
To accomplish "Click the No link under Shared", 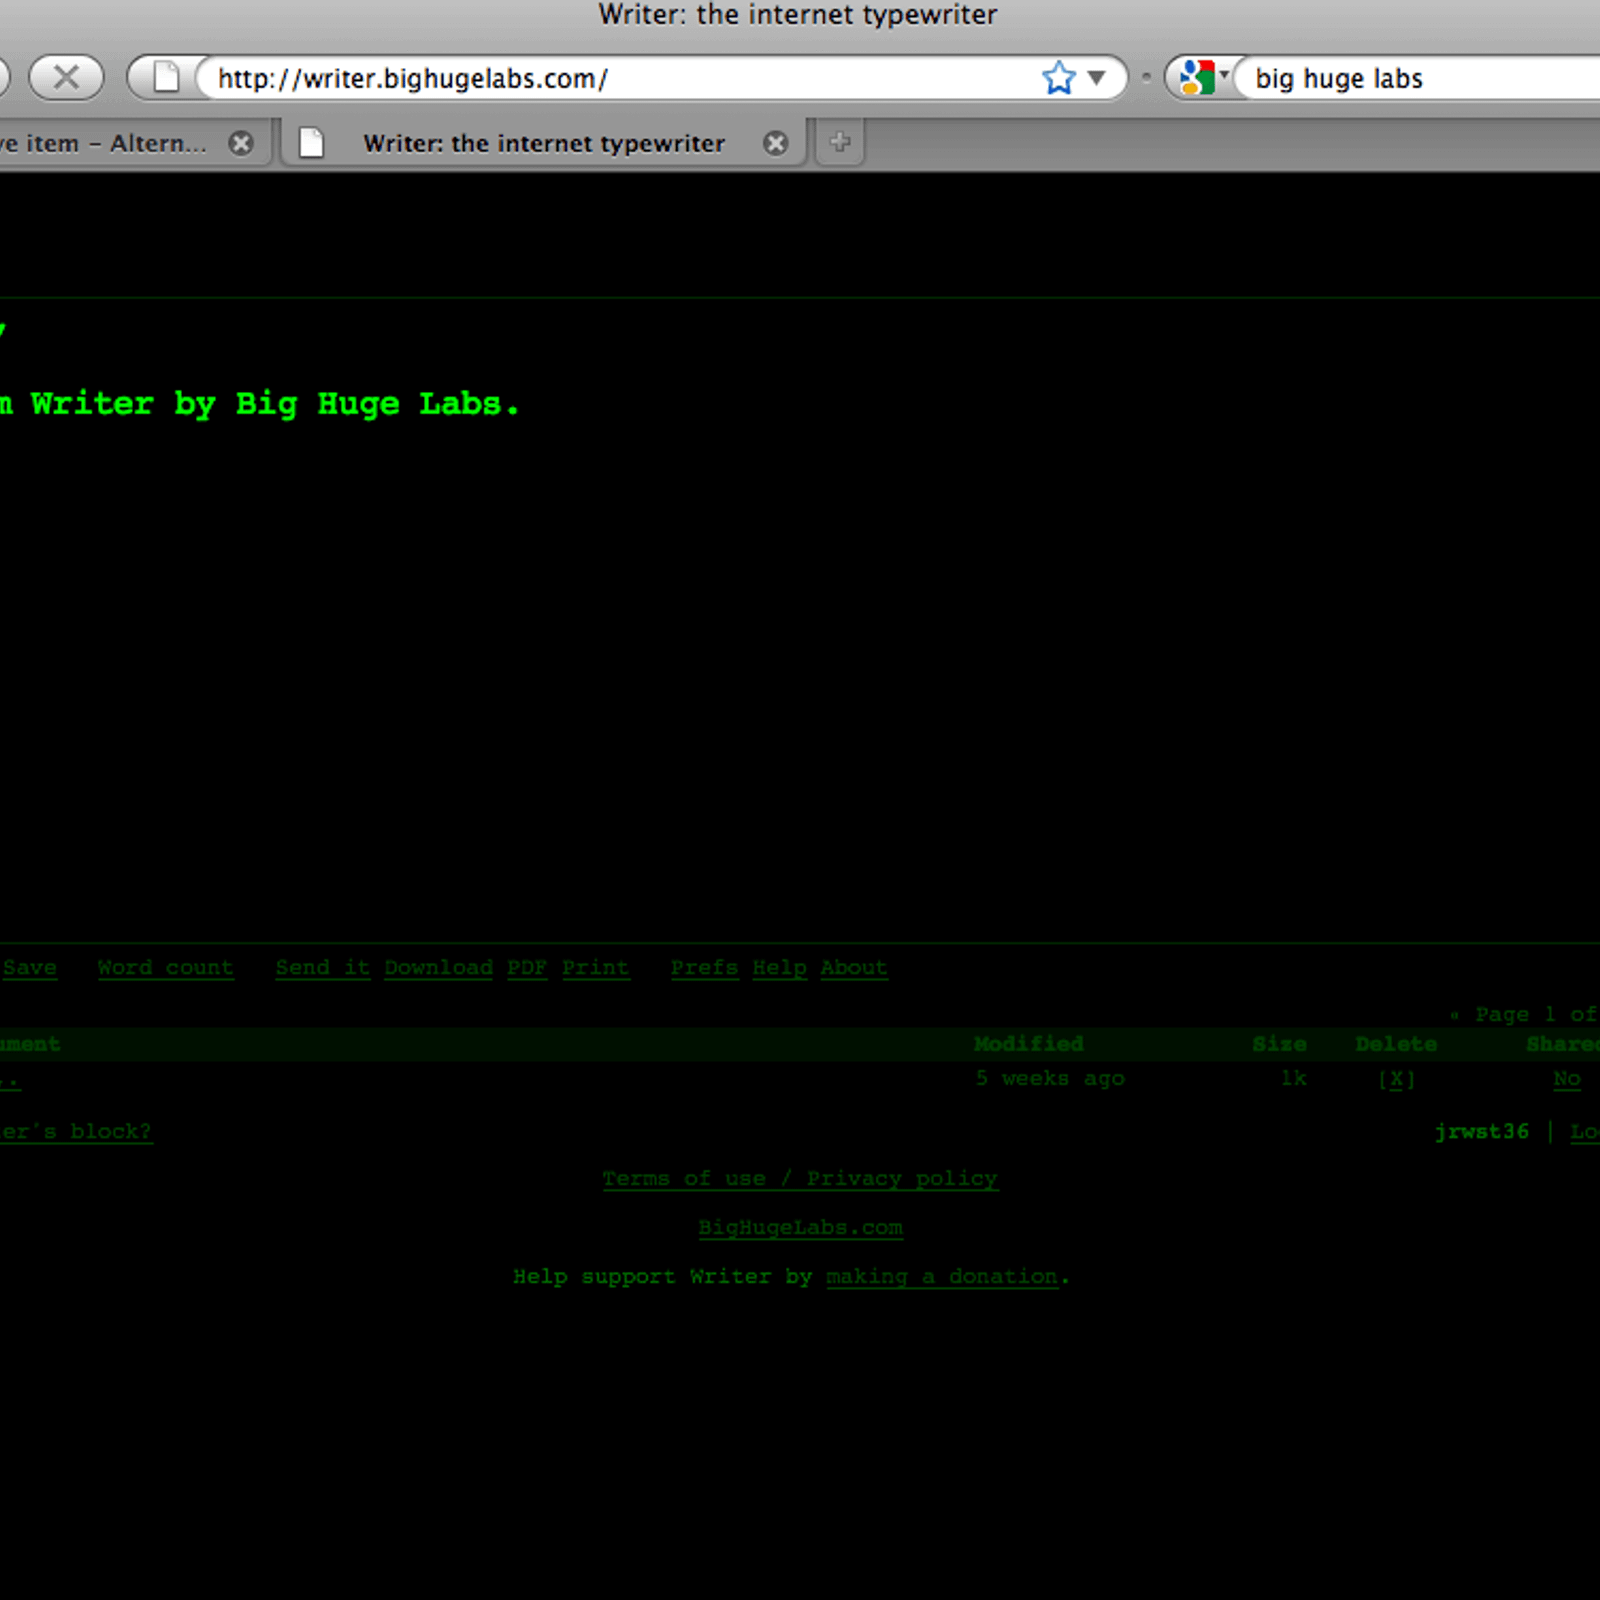I will click(1567, 1079).
